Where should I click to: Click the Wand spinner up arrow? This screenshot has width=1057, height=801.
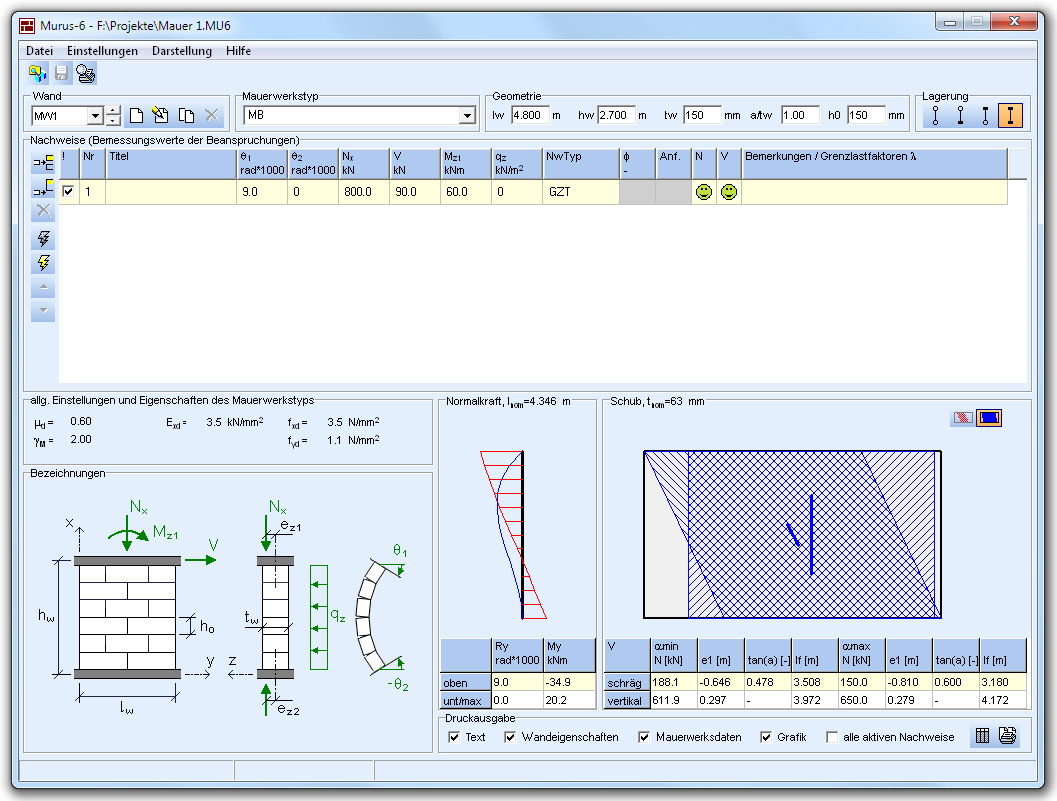113,111
